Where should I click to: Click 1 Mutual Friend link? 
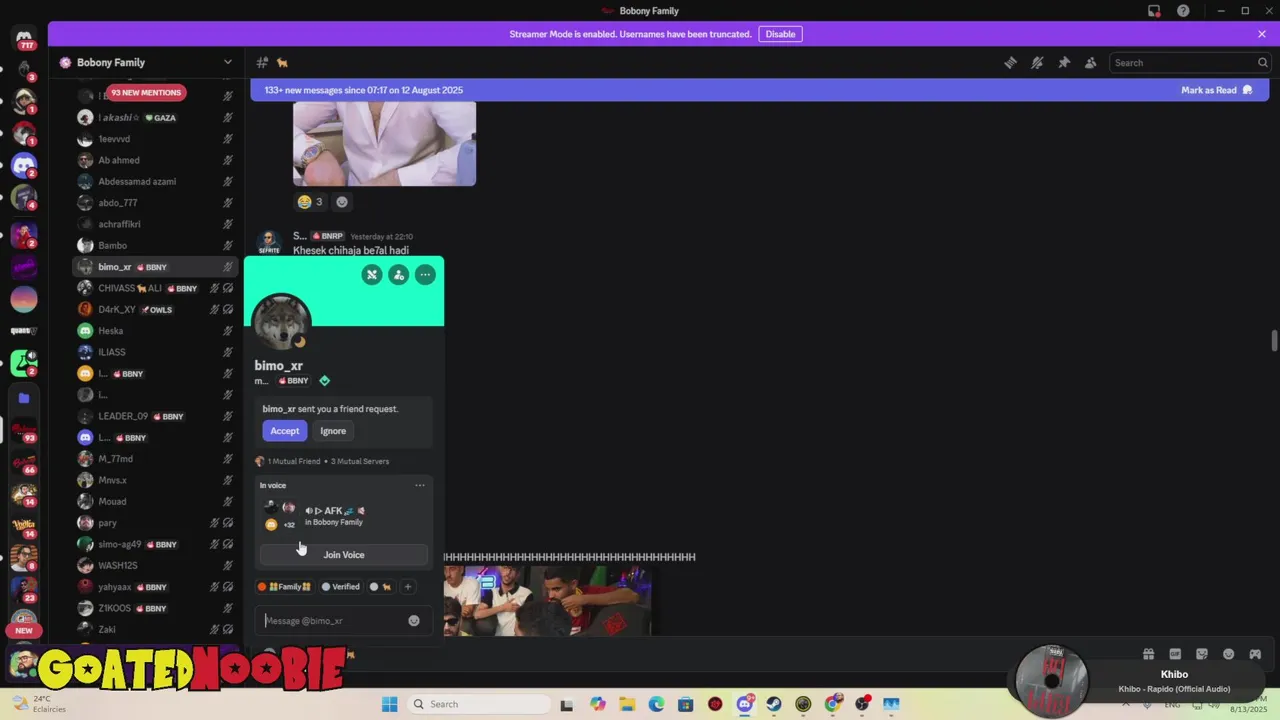click(x=293, y=461)
